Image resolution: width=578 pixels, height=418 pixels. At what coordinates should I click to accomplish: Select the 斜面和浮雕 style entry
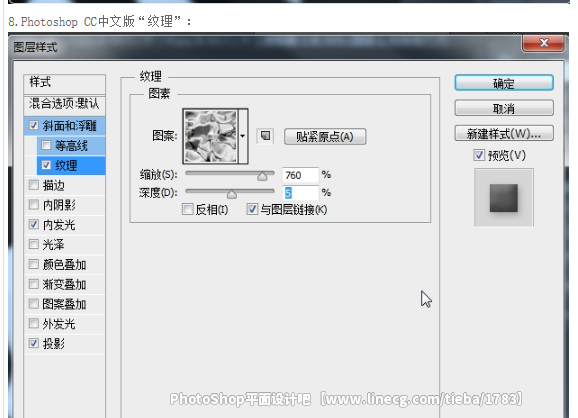pos(69,126)
